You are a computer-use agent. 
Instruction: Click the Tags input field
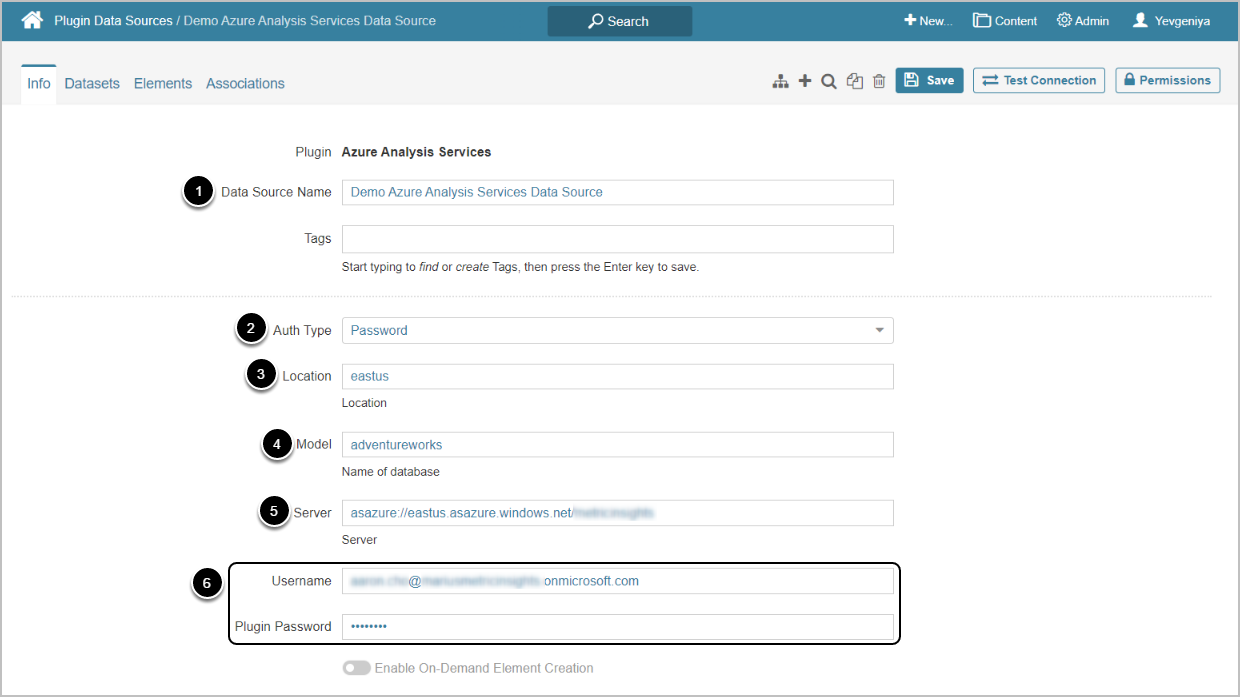(617, 239)
